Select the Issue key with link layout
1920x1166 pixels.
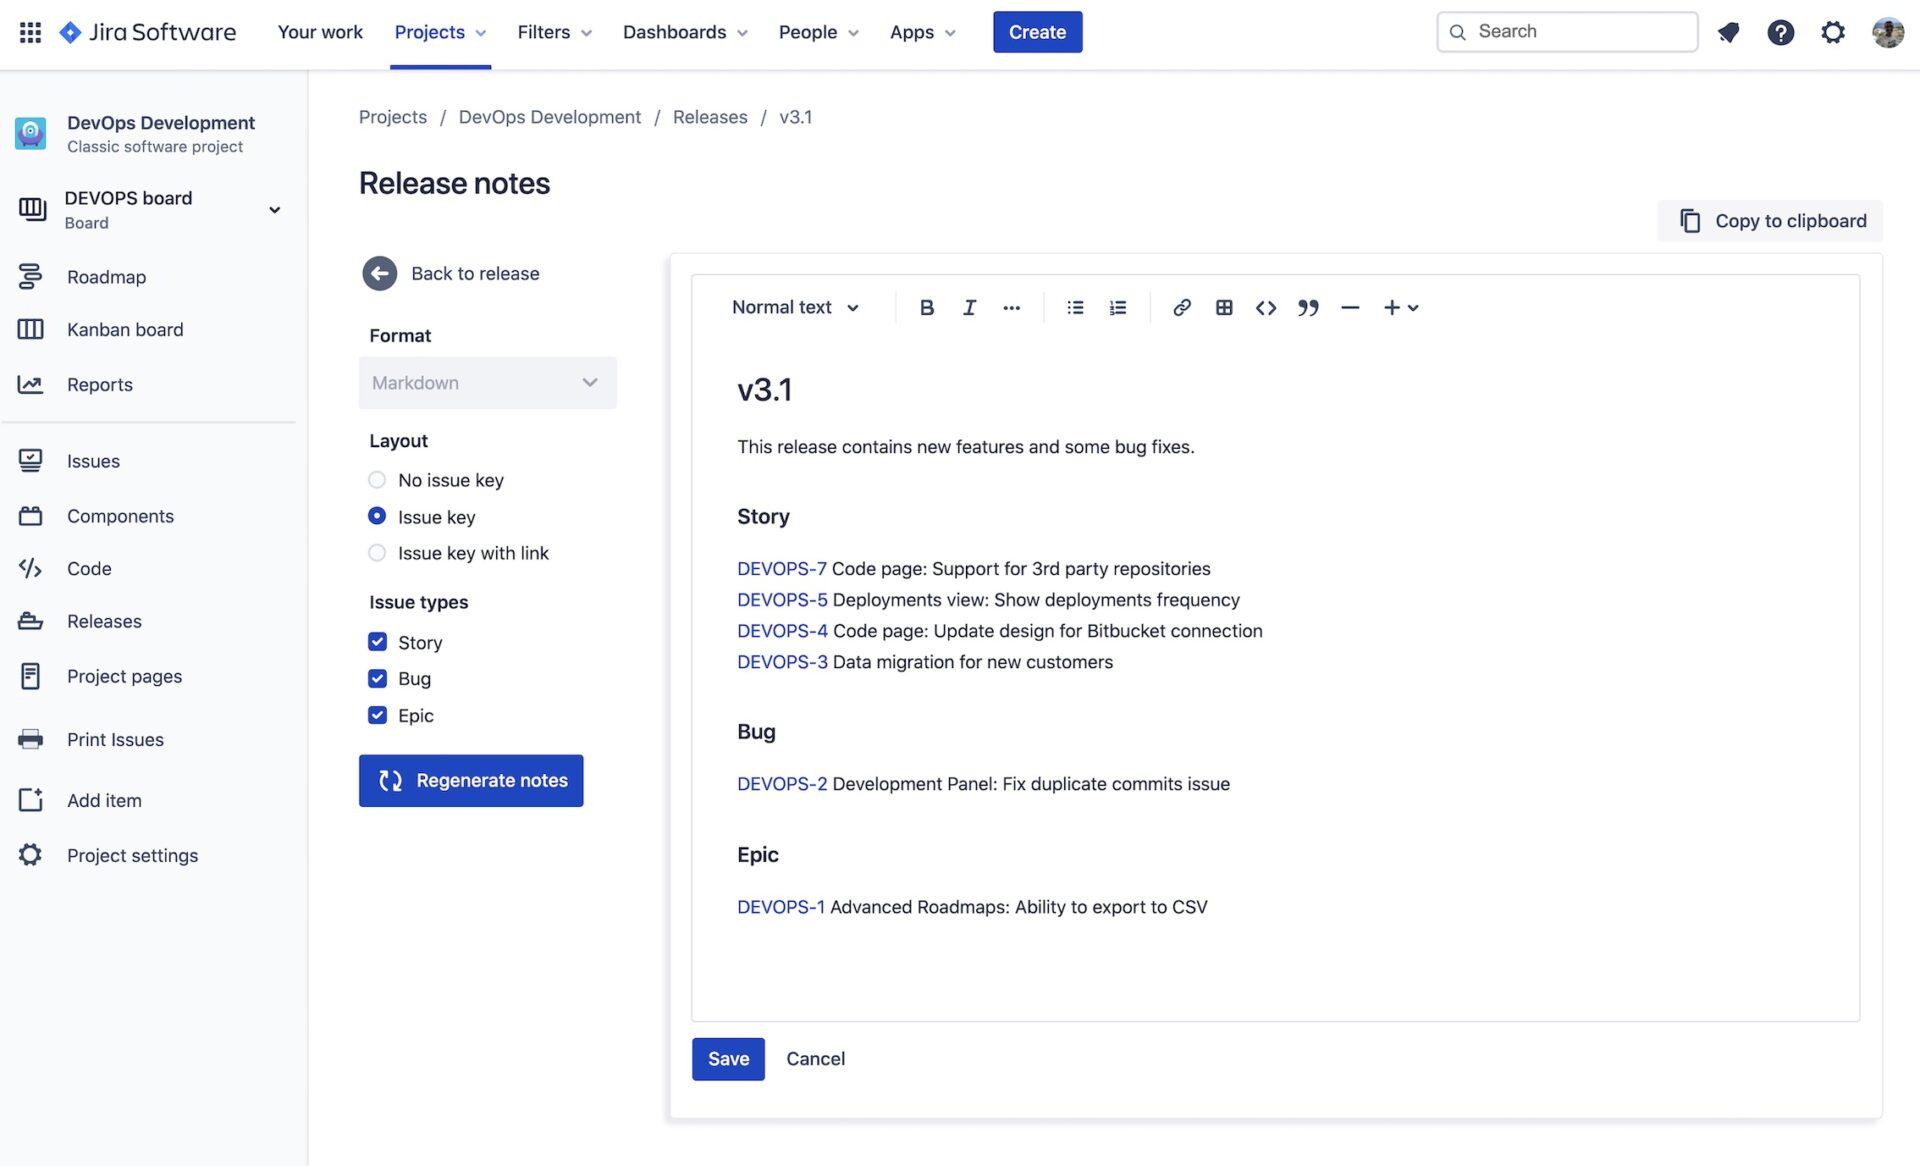[x=377, y=552]
